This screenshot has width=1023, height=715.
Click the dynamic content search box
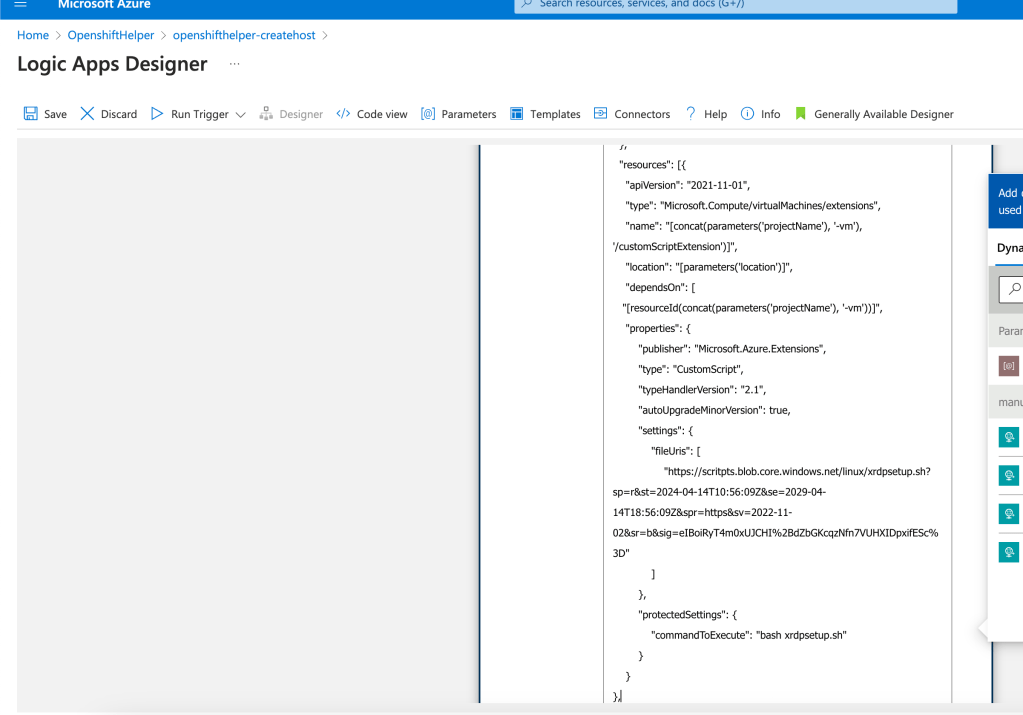point(1011,289)
